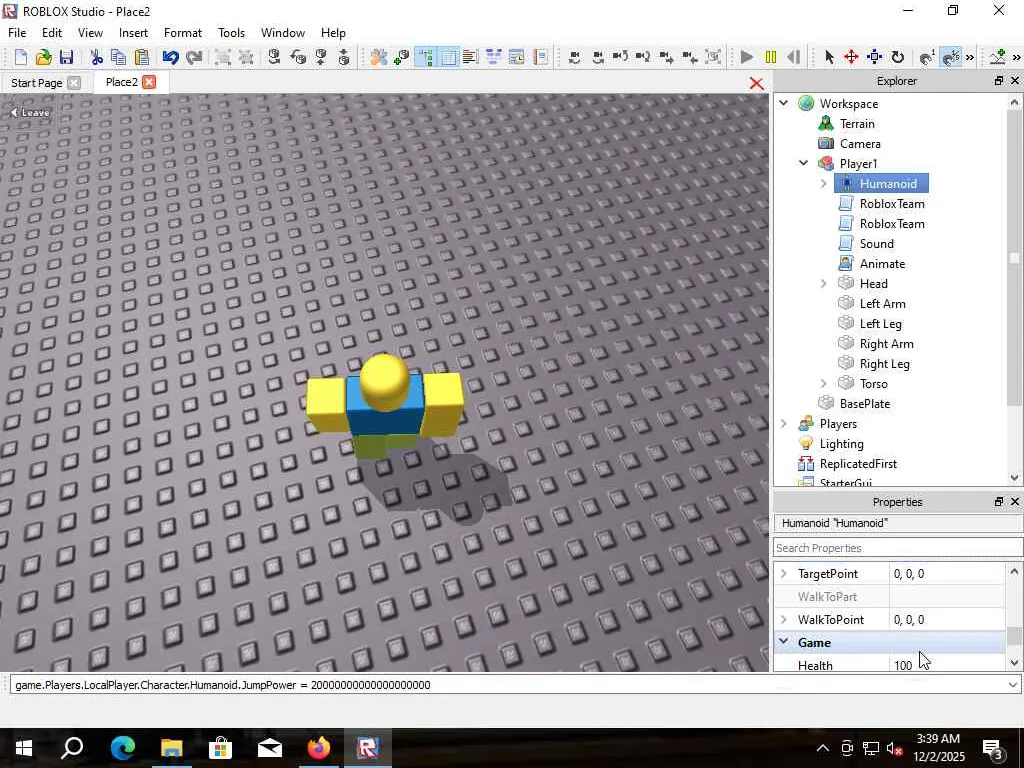This screenshot has width=1024, height=768.
Task: Click the Play button in toolbar
Action: pos(746,57)
